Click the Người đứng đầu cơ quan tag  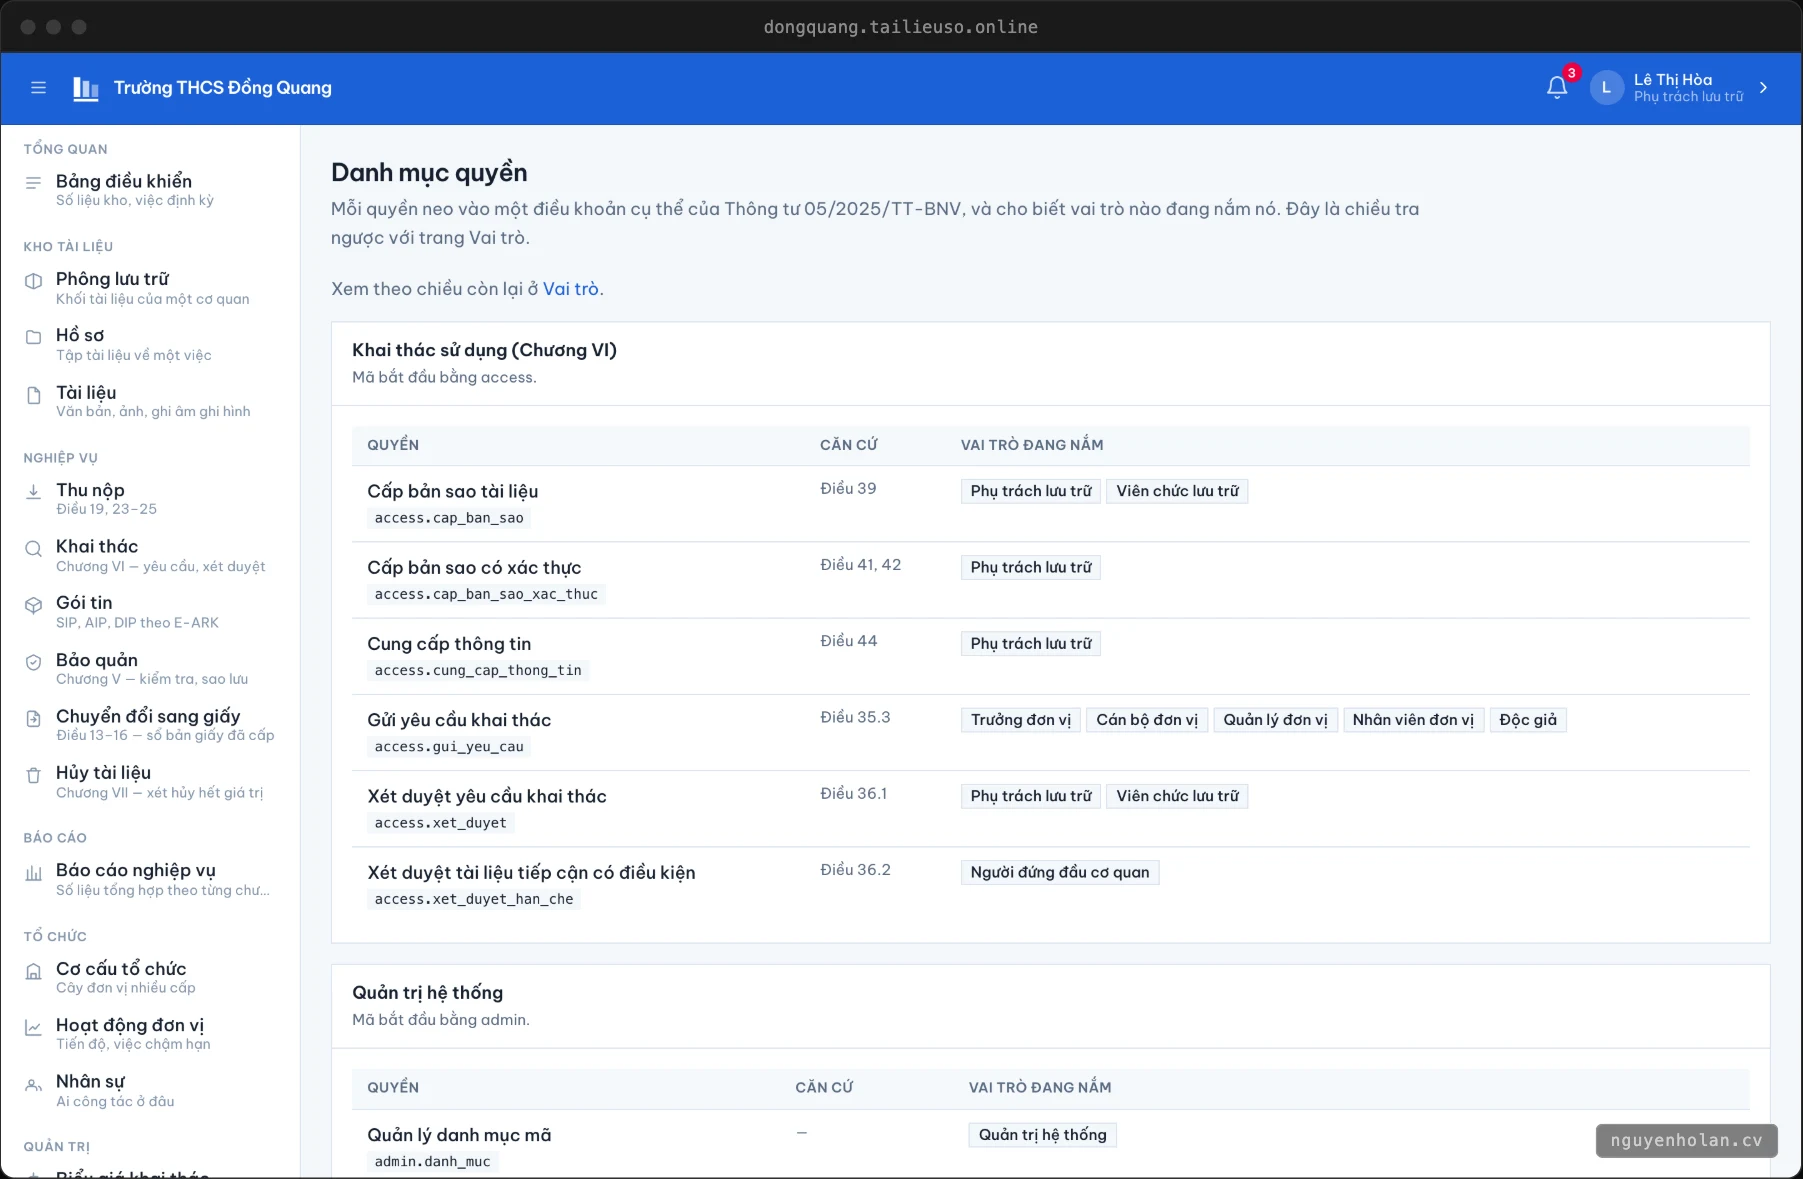pos(1060,872)
